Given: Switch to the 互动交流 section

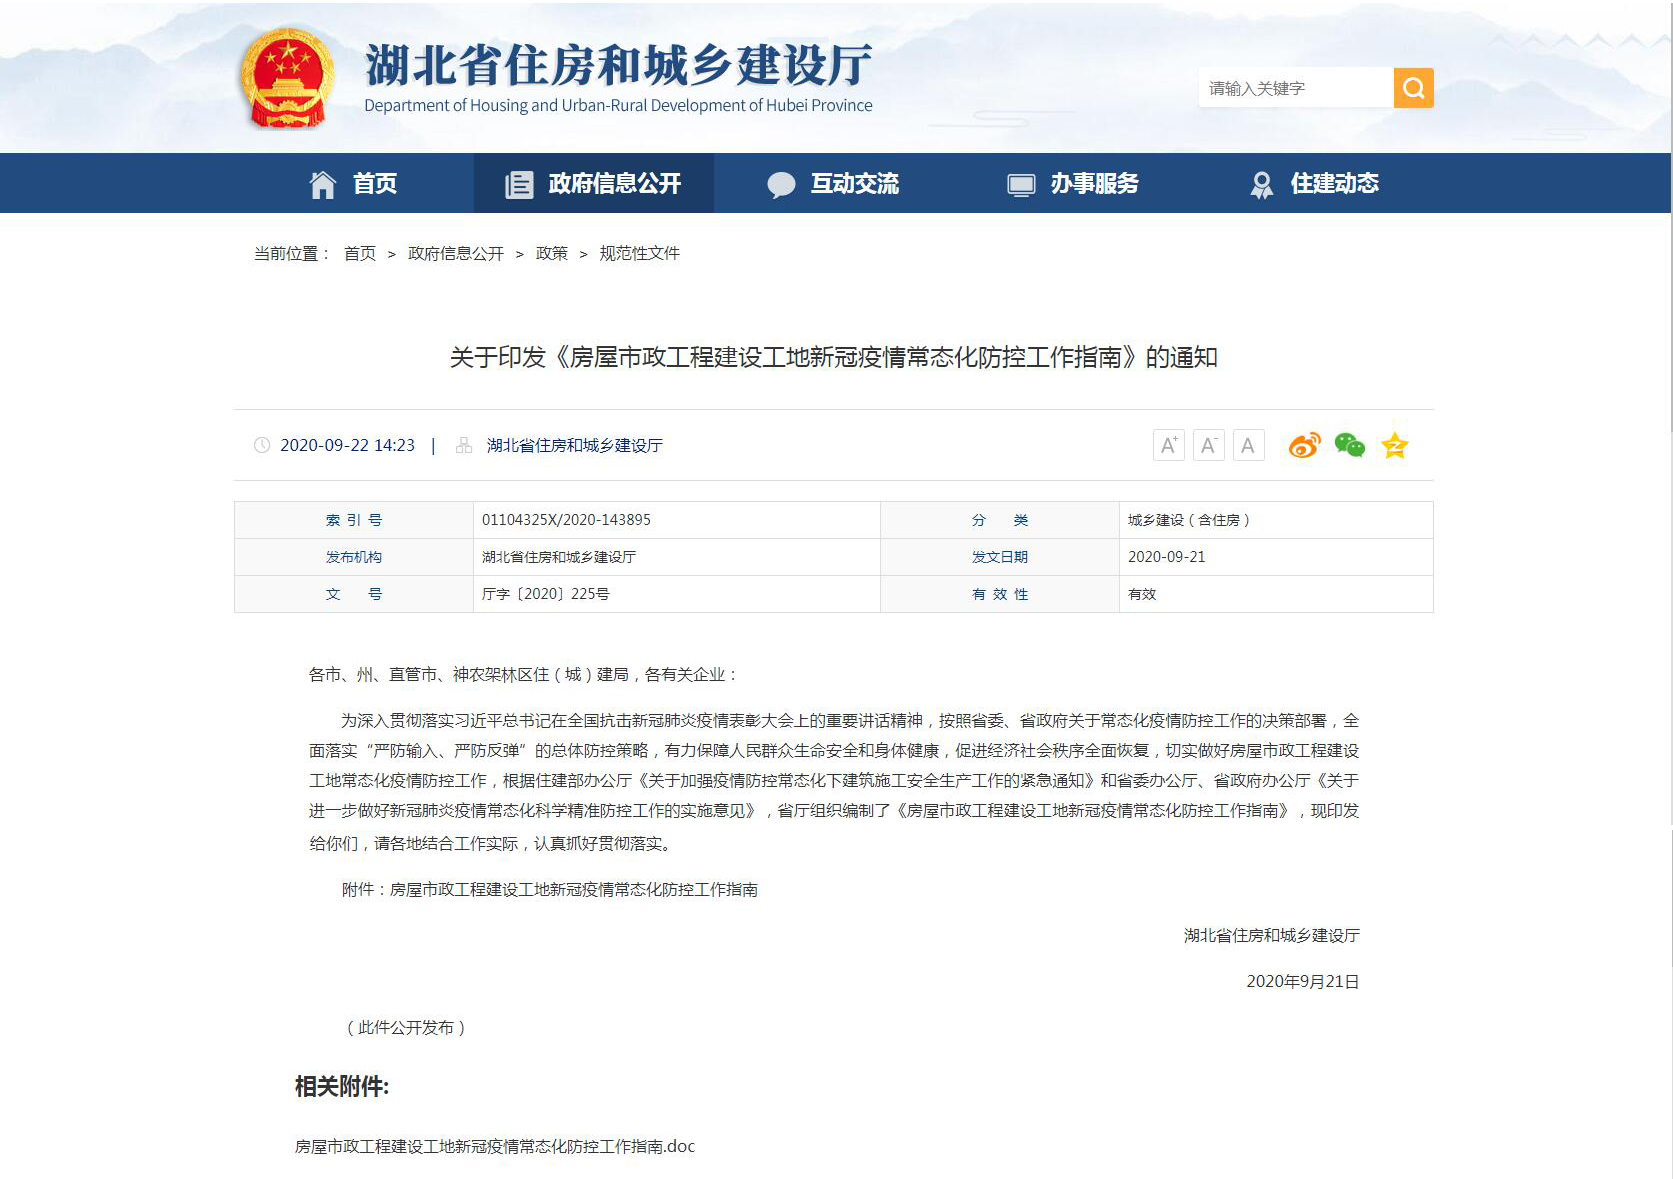Looking at the screenshot, I should pyautogui.click(x=855, y=184).
